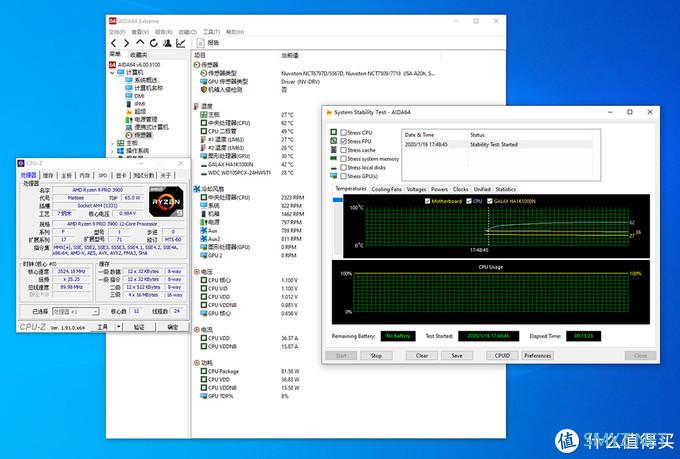Click the Clear button in stability test
Screen dimensions: 680x459
pos(422,355)
